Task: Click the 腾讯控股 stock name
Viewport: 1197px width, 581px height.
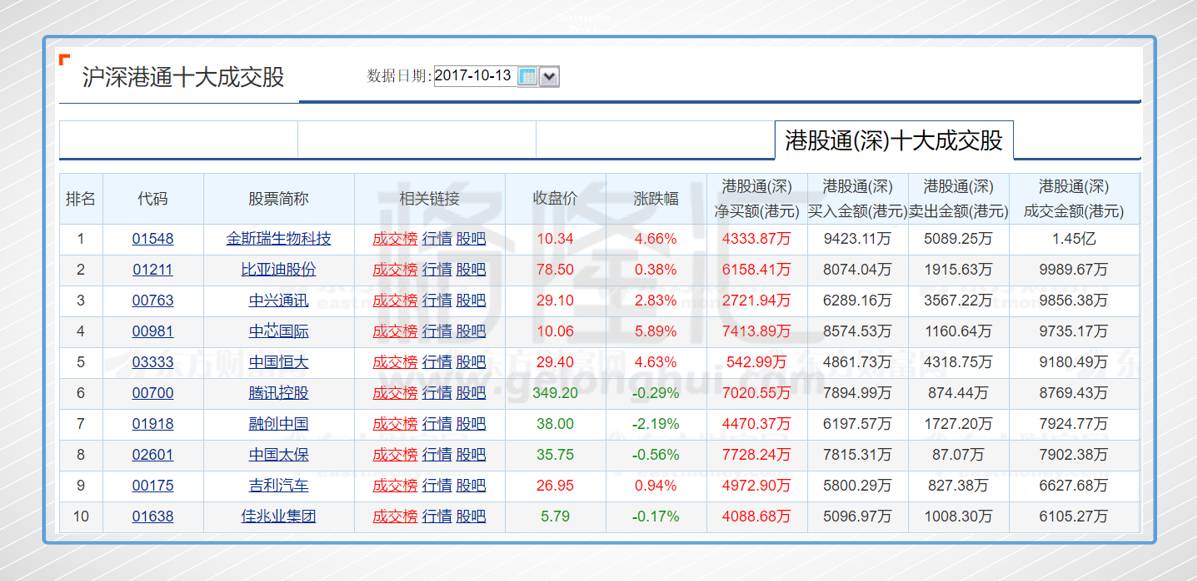Action: [279, 393]
